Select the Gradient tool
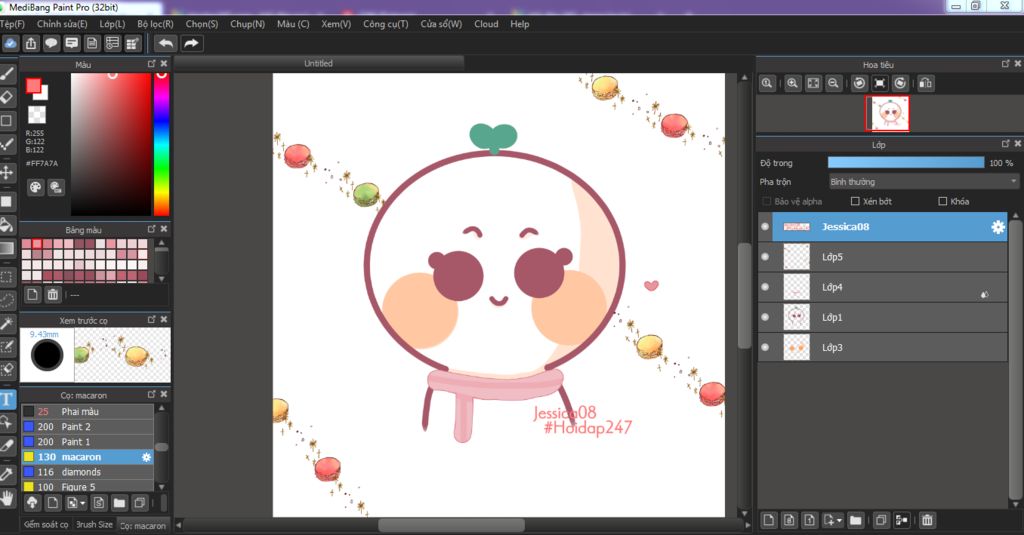 pyautogui.click(x=7, y=248)
